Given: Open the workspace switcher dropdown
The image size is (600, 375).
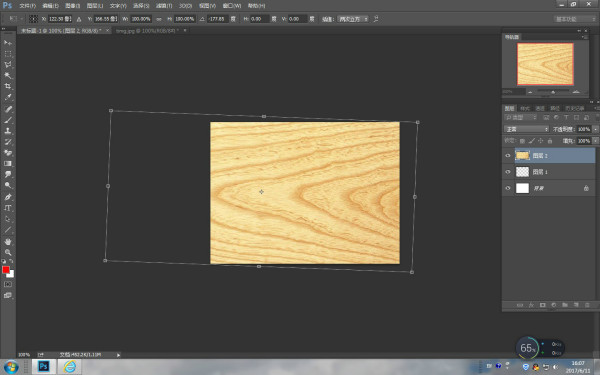Looking at the screenshot, I should point(575,19).
